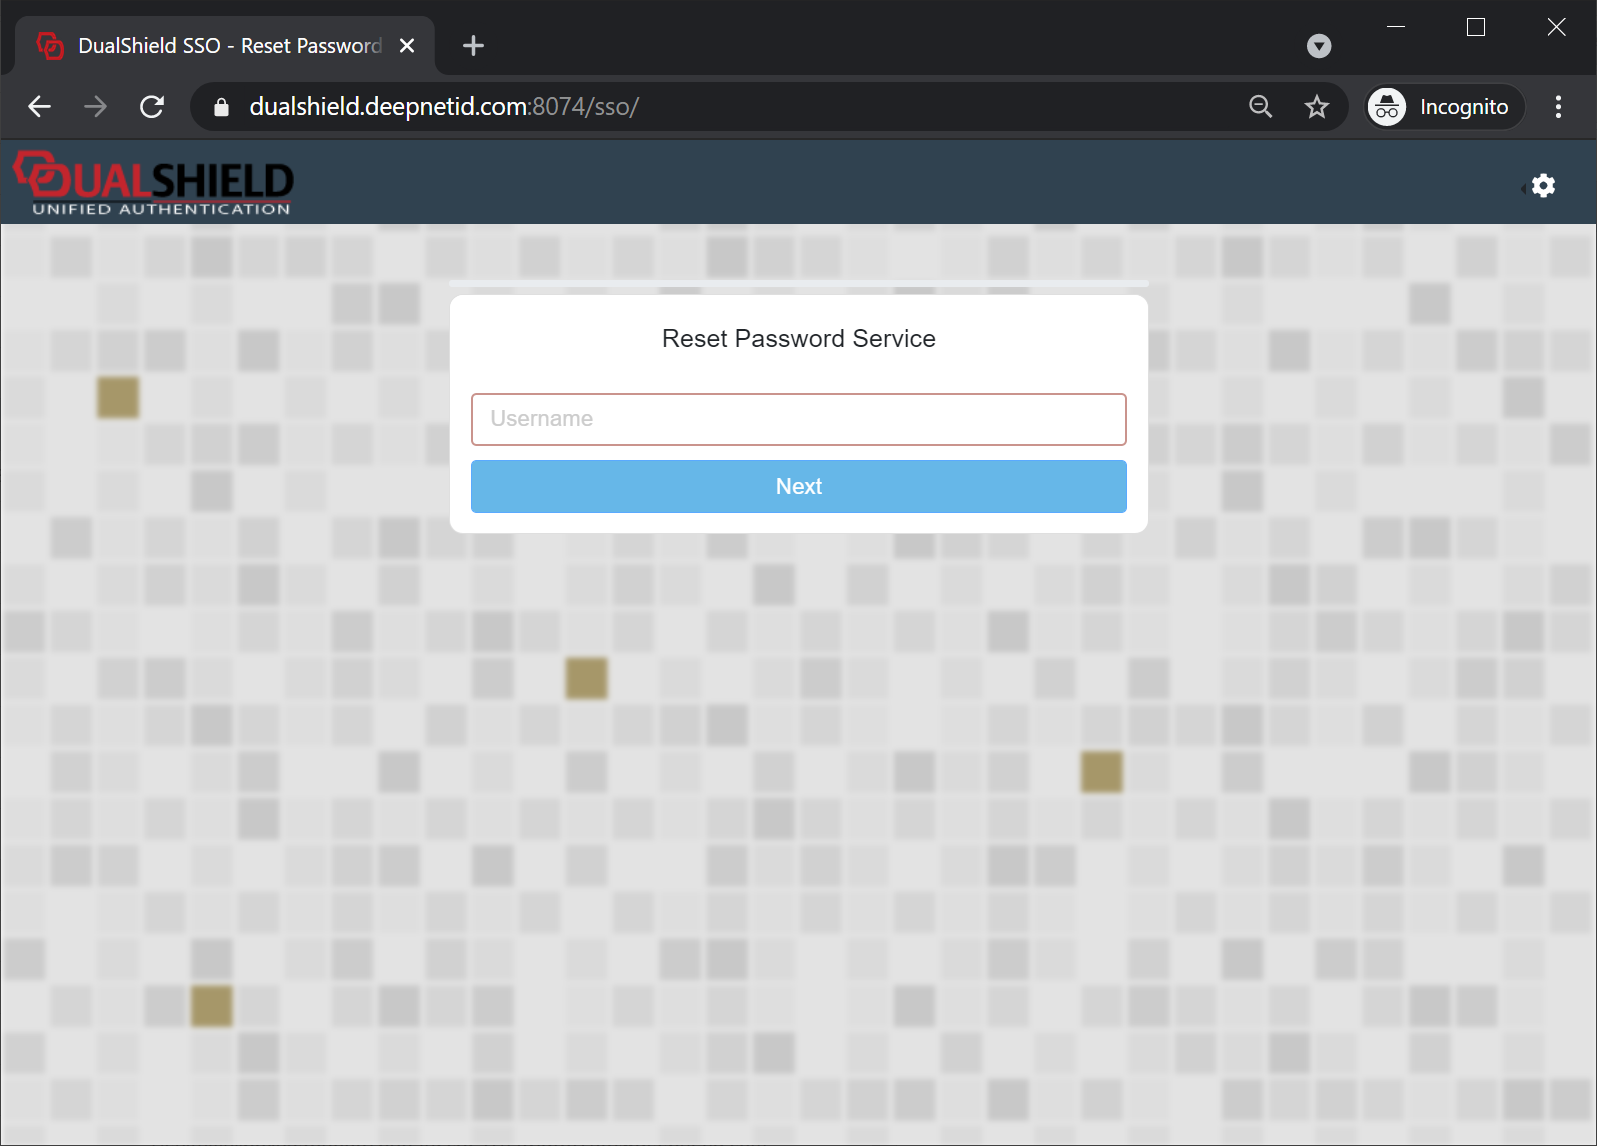1597x1146 pixels.
Task: View site info via padlock icon
Action: tap(222, 107)
